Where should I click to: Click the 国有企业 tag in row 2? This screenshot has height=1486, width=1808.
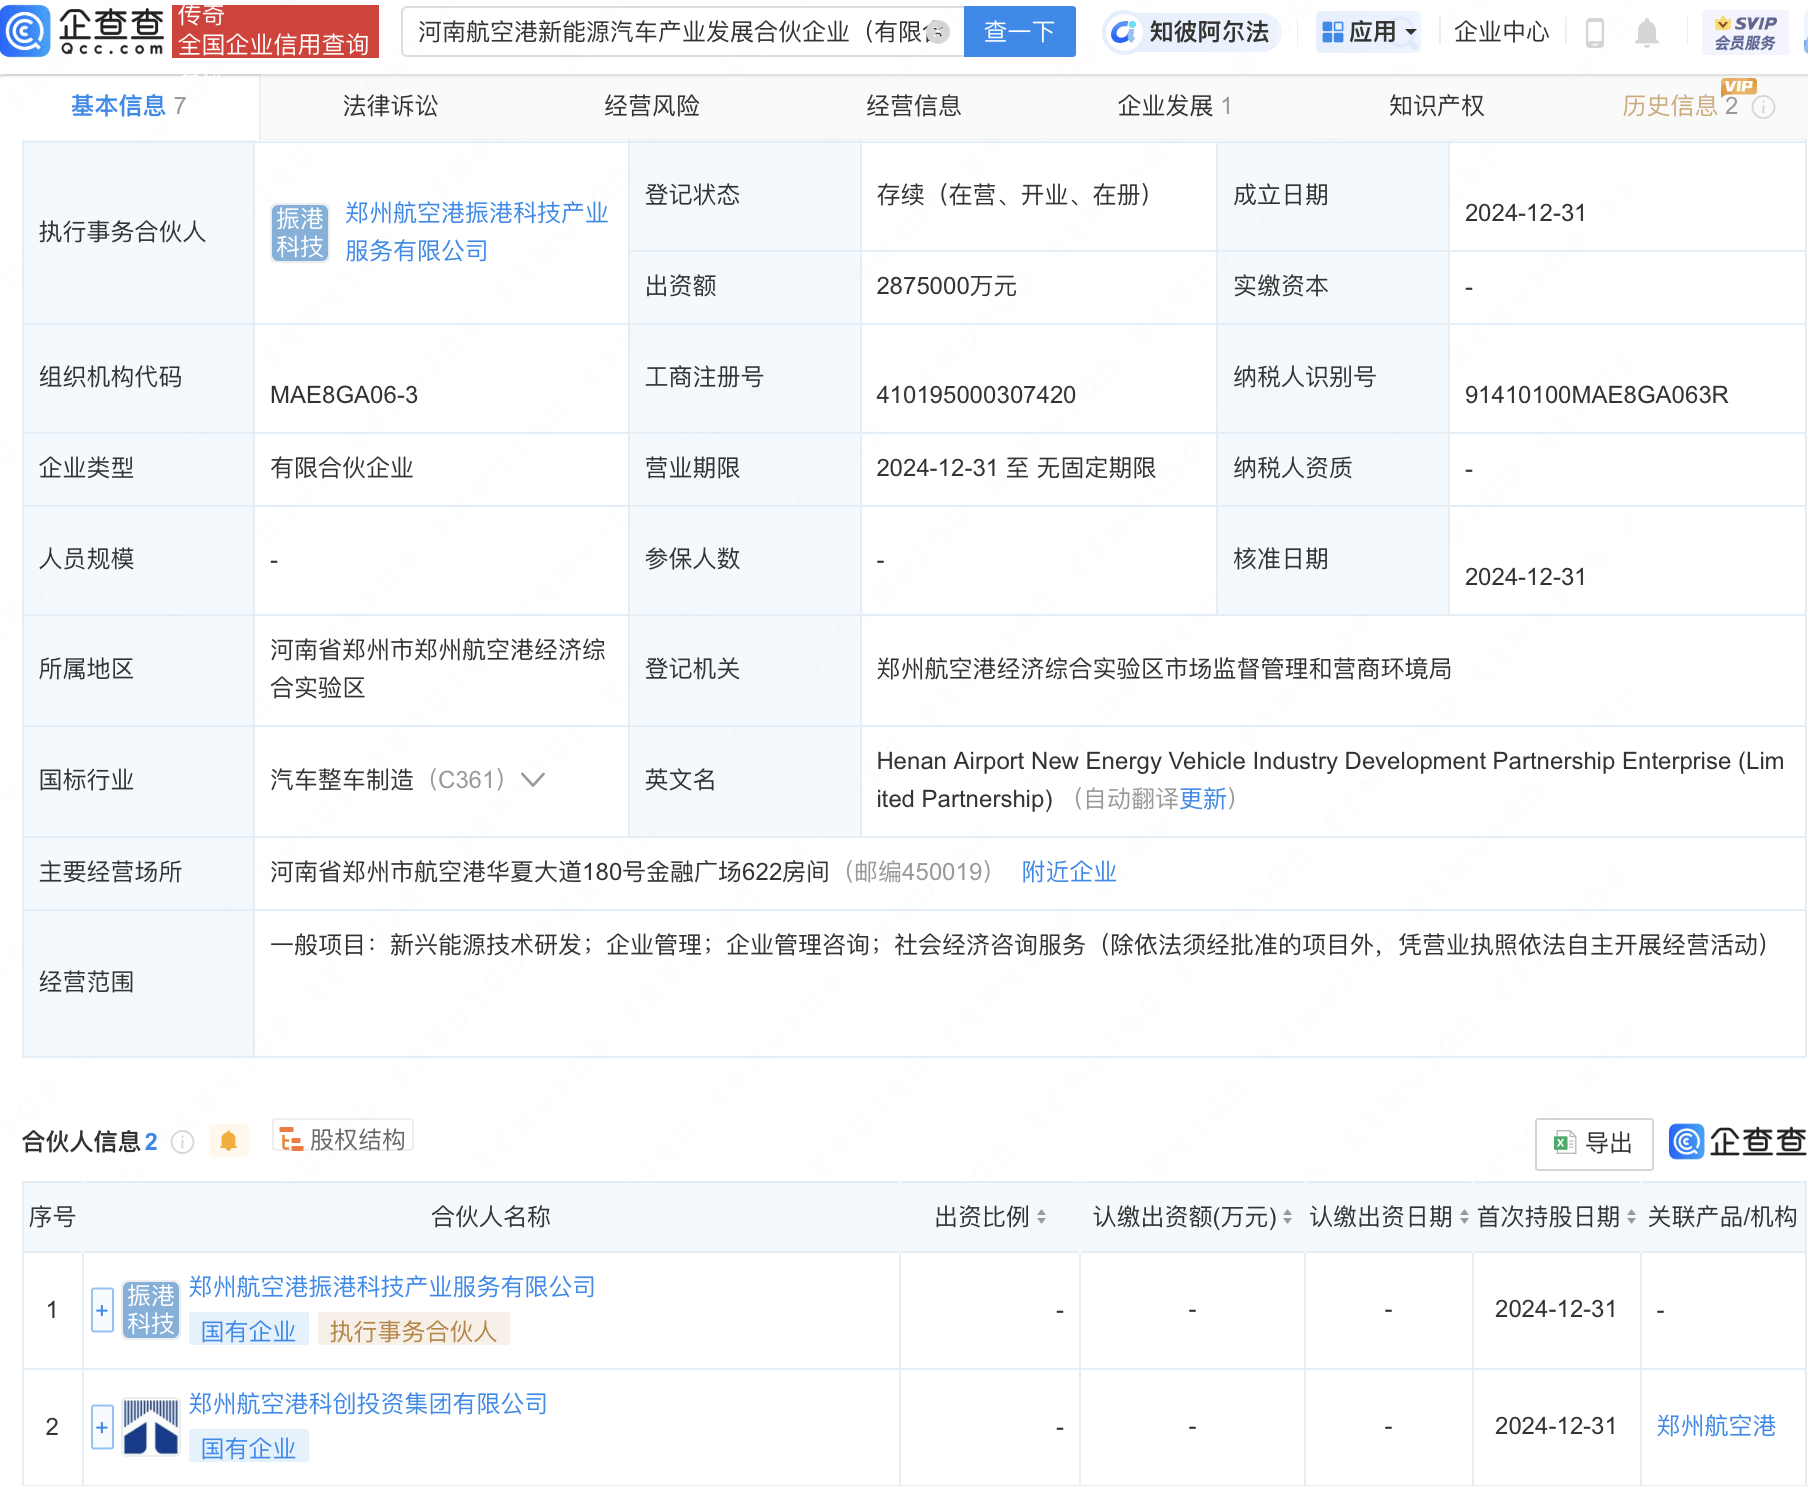coord(249,1448)
